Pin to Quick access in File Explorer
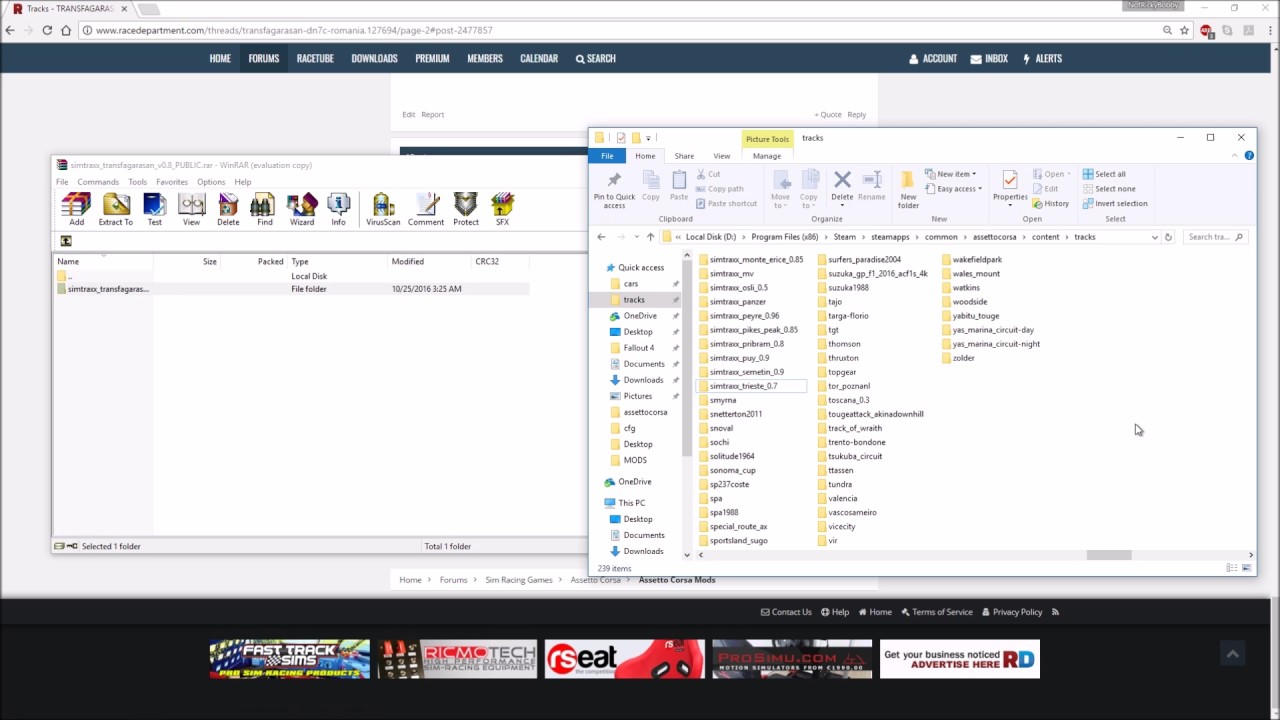The height and width of the screenshot is (720, 1280). 614,188
